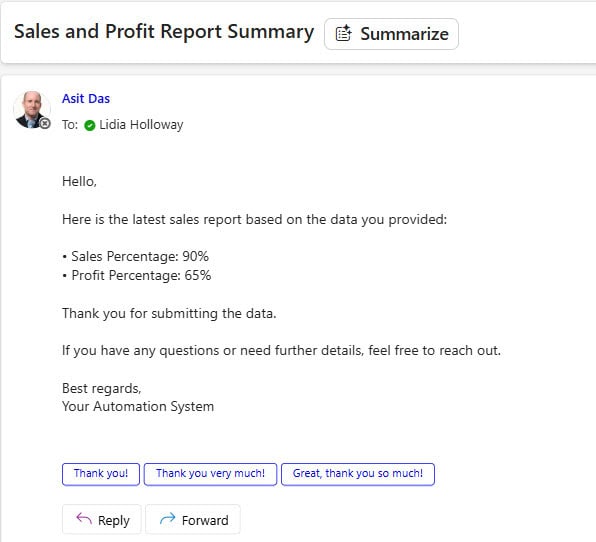Click the Sales Percentage: 90% line
The image size is (596, 542).
coord(136,256)
